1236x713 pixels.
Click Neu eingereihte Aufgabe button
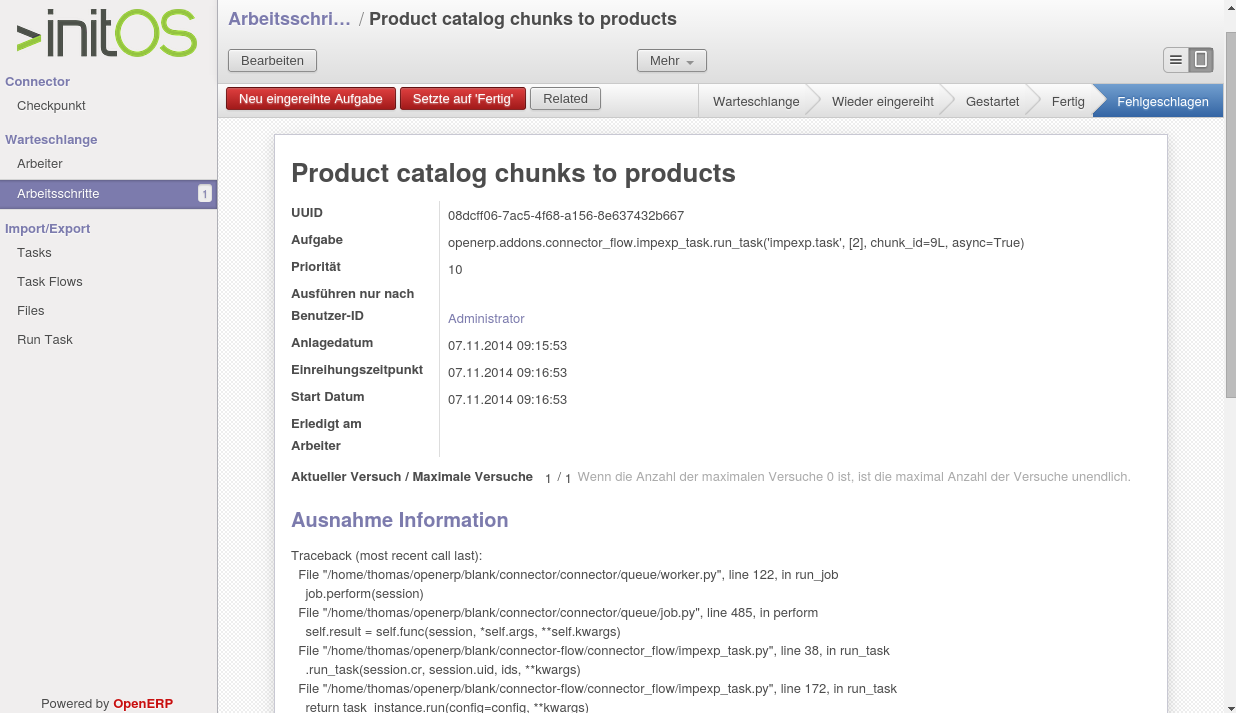pos(311,99)
